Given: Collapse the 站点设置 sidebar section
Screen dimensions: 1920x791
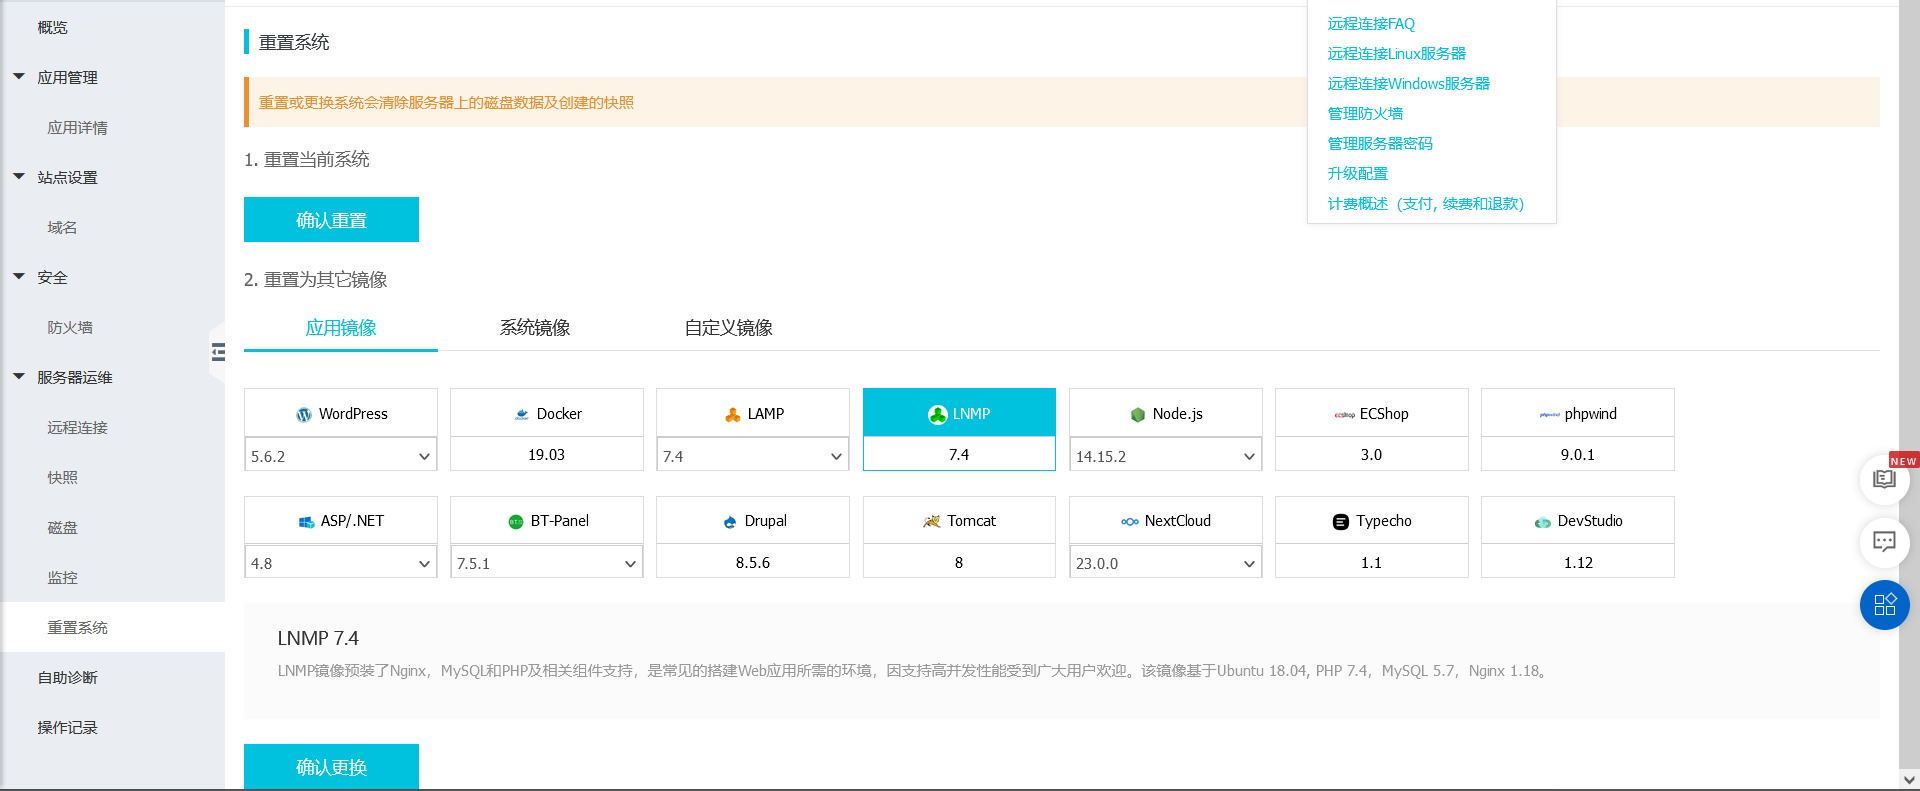Looking at the screenshot, I should coord(19,177).
